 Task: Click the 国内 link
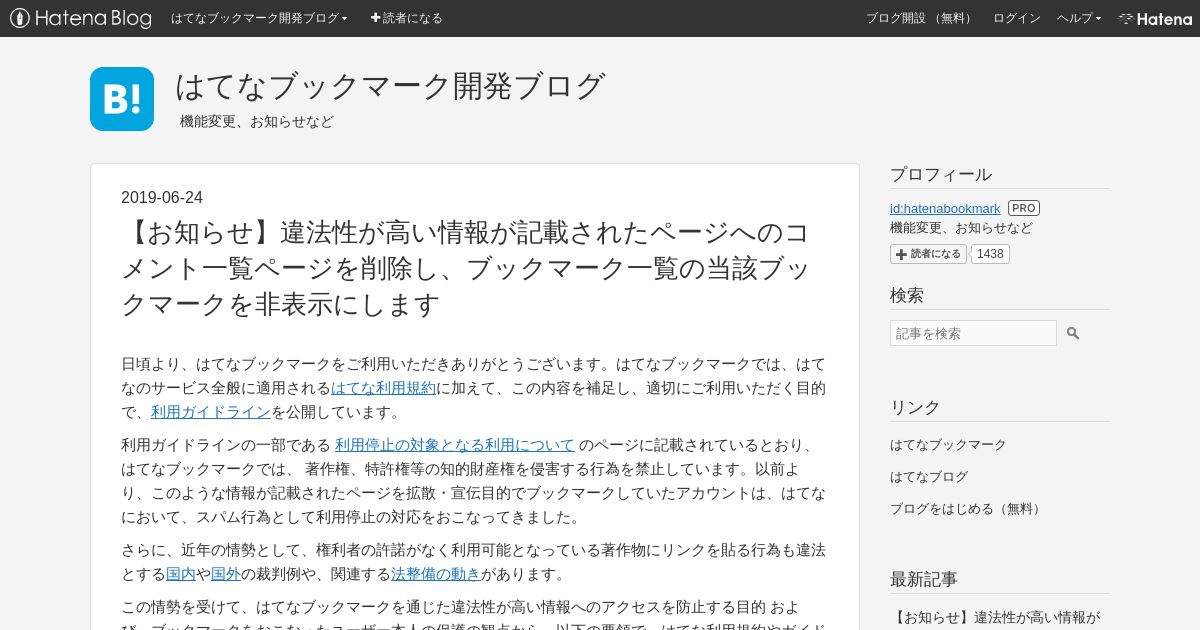[181, 574]
